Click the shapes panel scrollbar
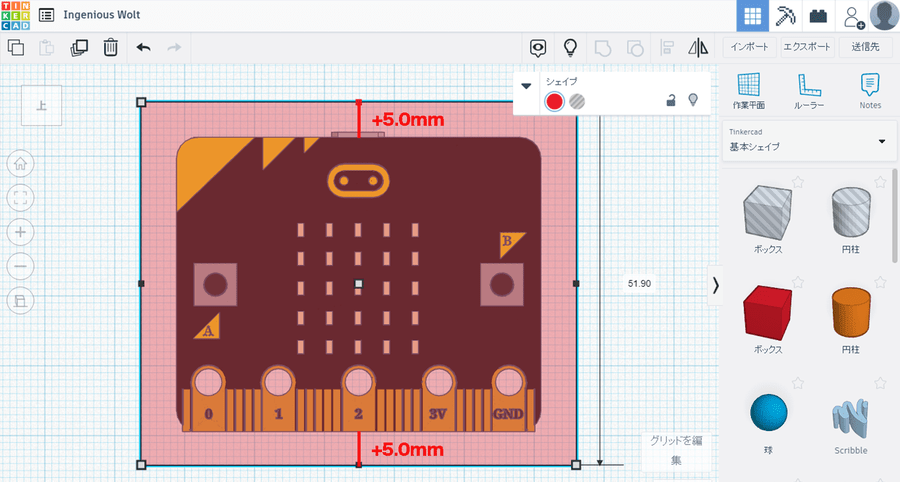This screenshot has width=900, height=482. tap(896, 216)
